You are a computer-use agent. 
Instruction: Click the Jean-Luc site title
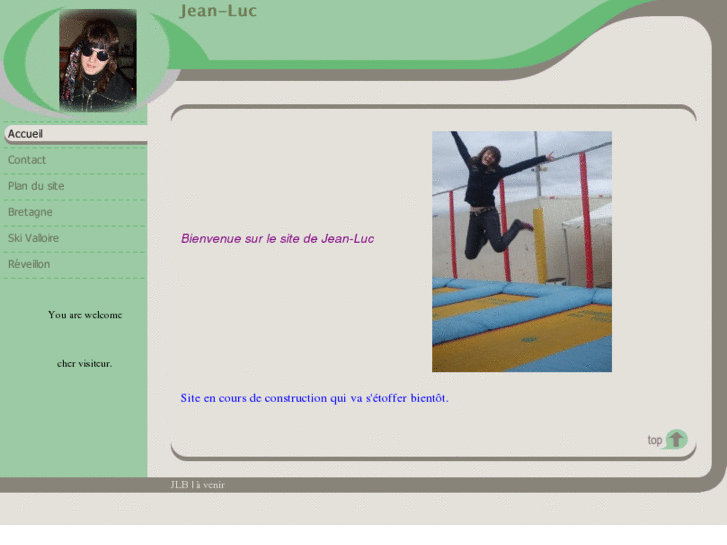coord(218,12)
